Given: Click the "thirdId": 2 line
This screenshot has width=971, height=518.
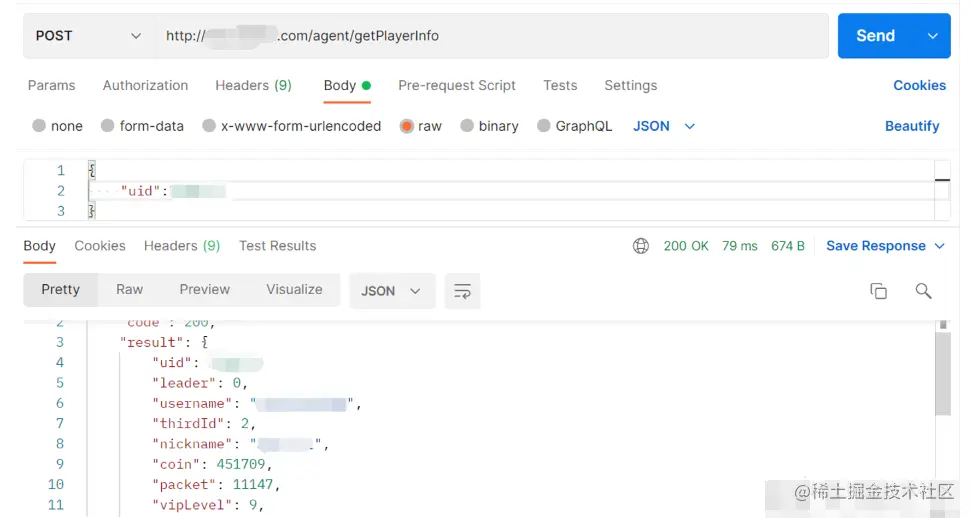Looking at the screenshot, I should 204,423.
